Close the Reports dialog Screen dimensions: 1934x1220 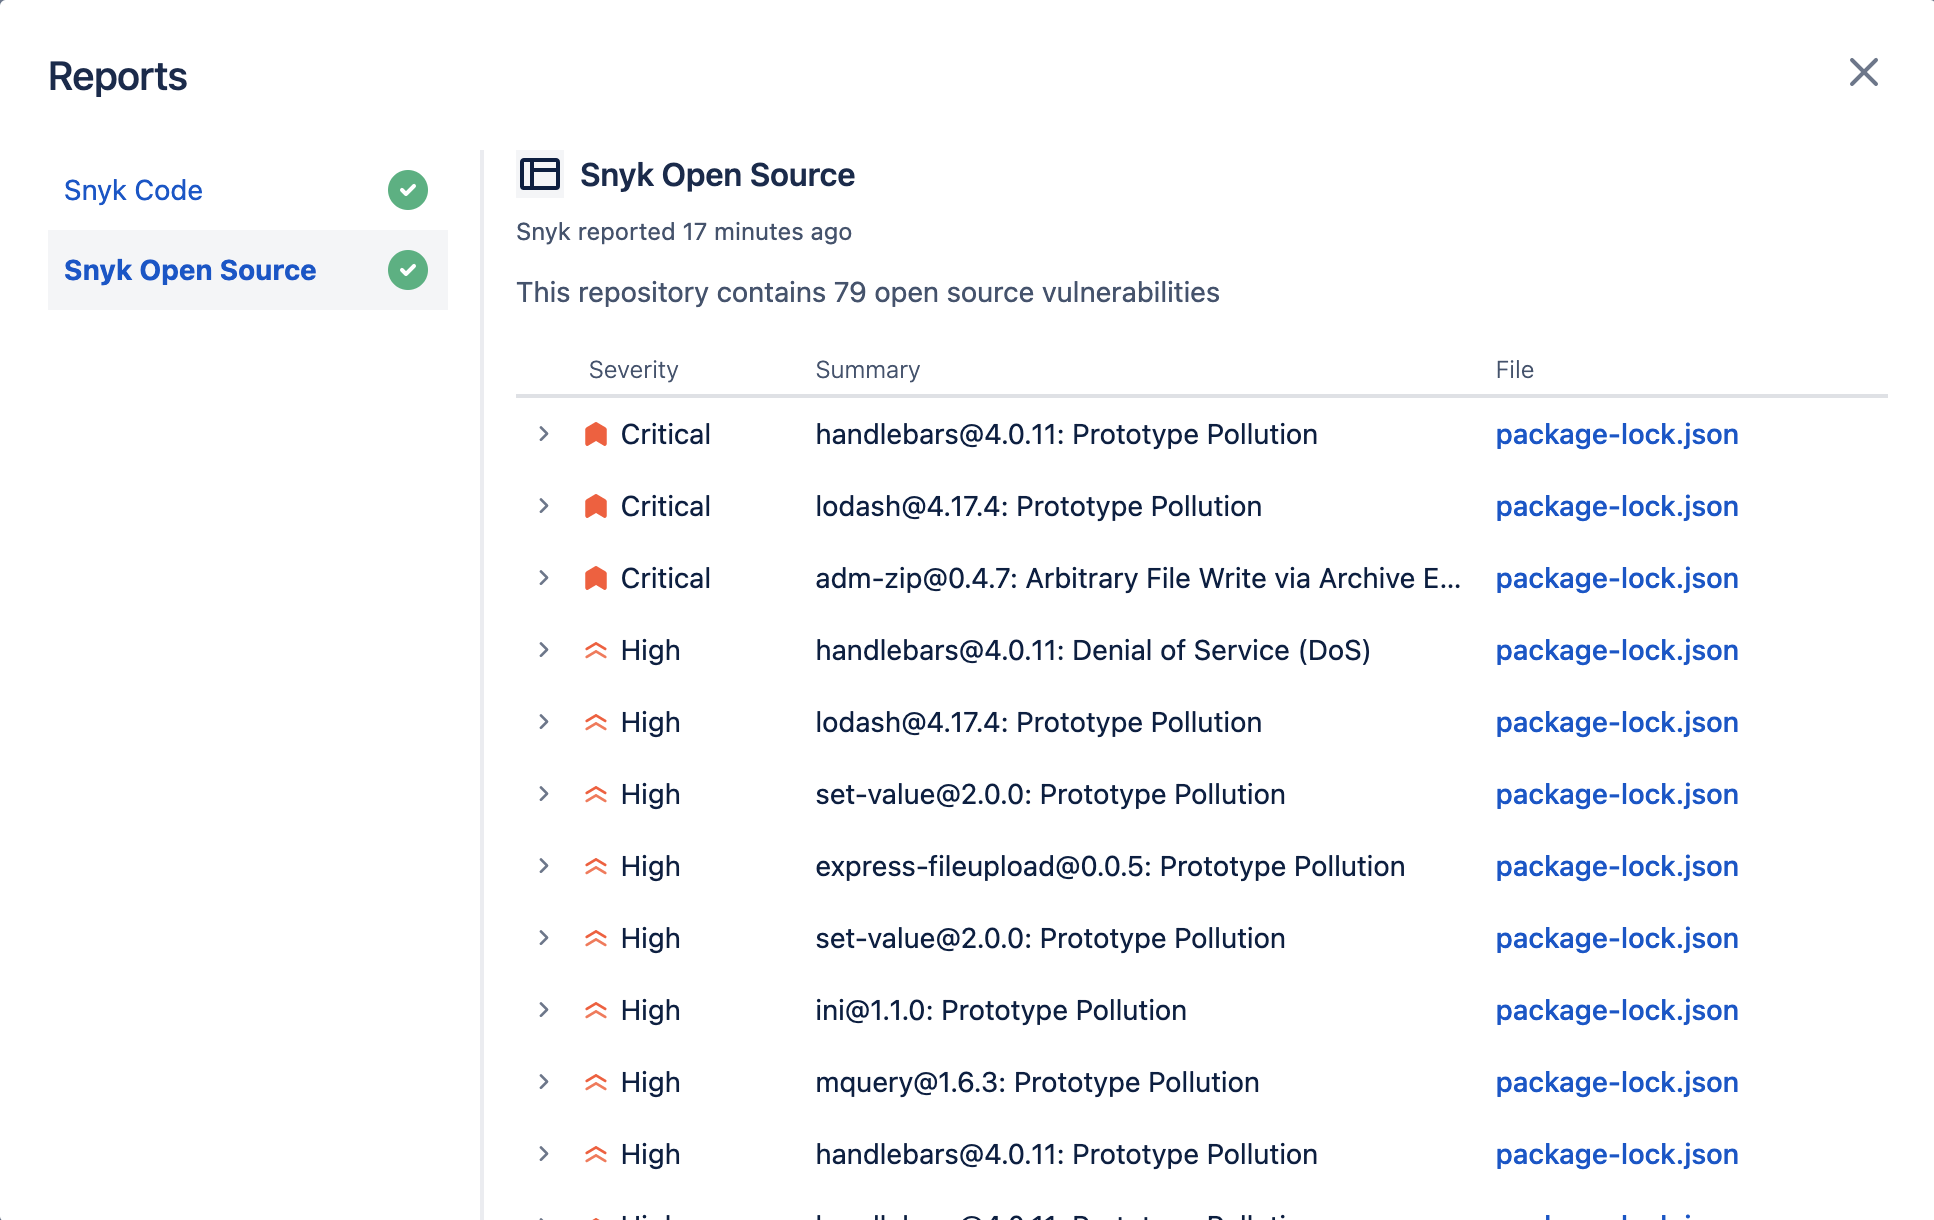(x=1863, y=72)
